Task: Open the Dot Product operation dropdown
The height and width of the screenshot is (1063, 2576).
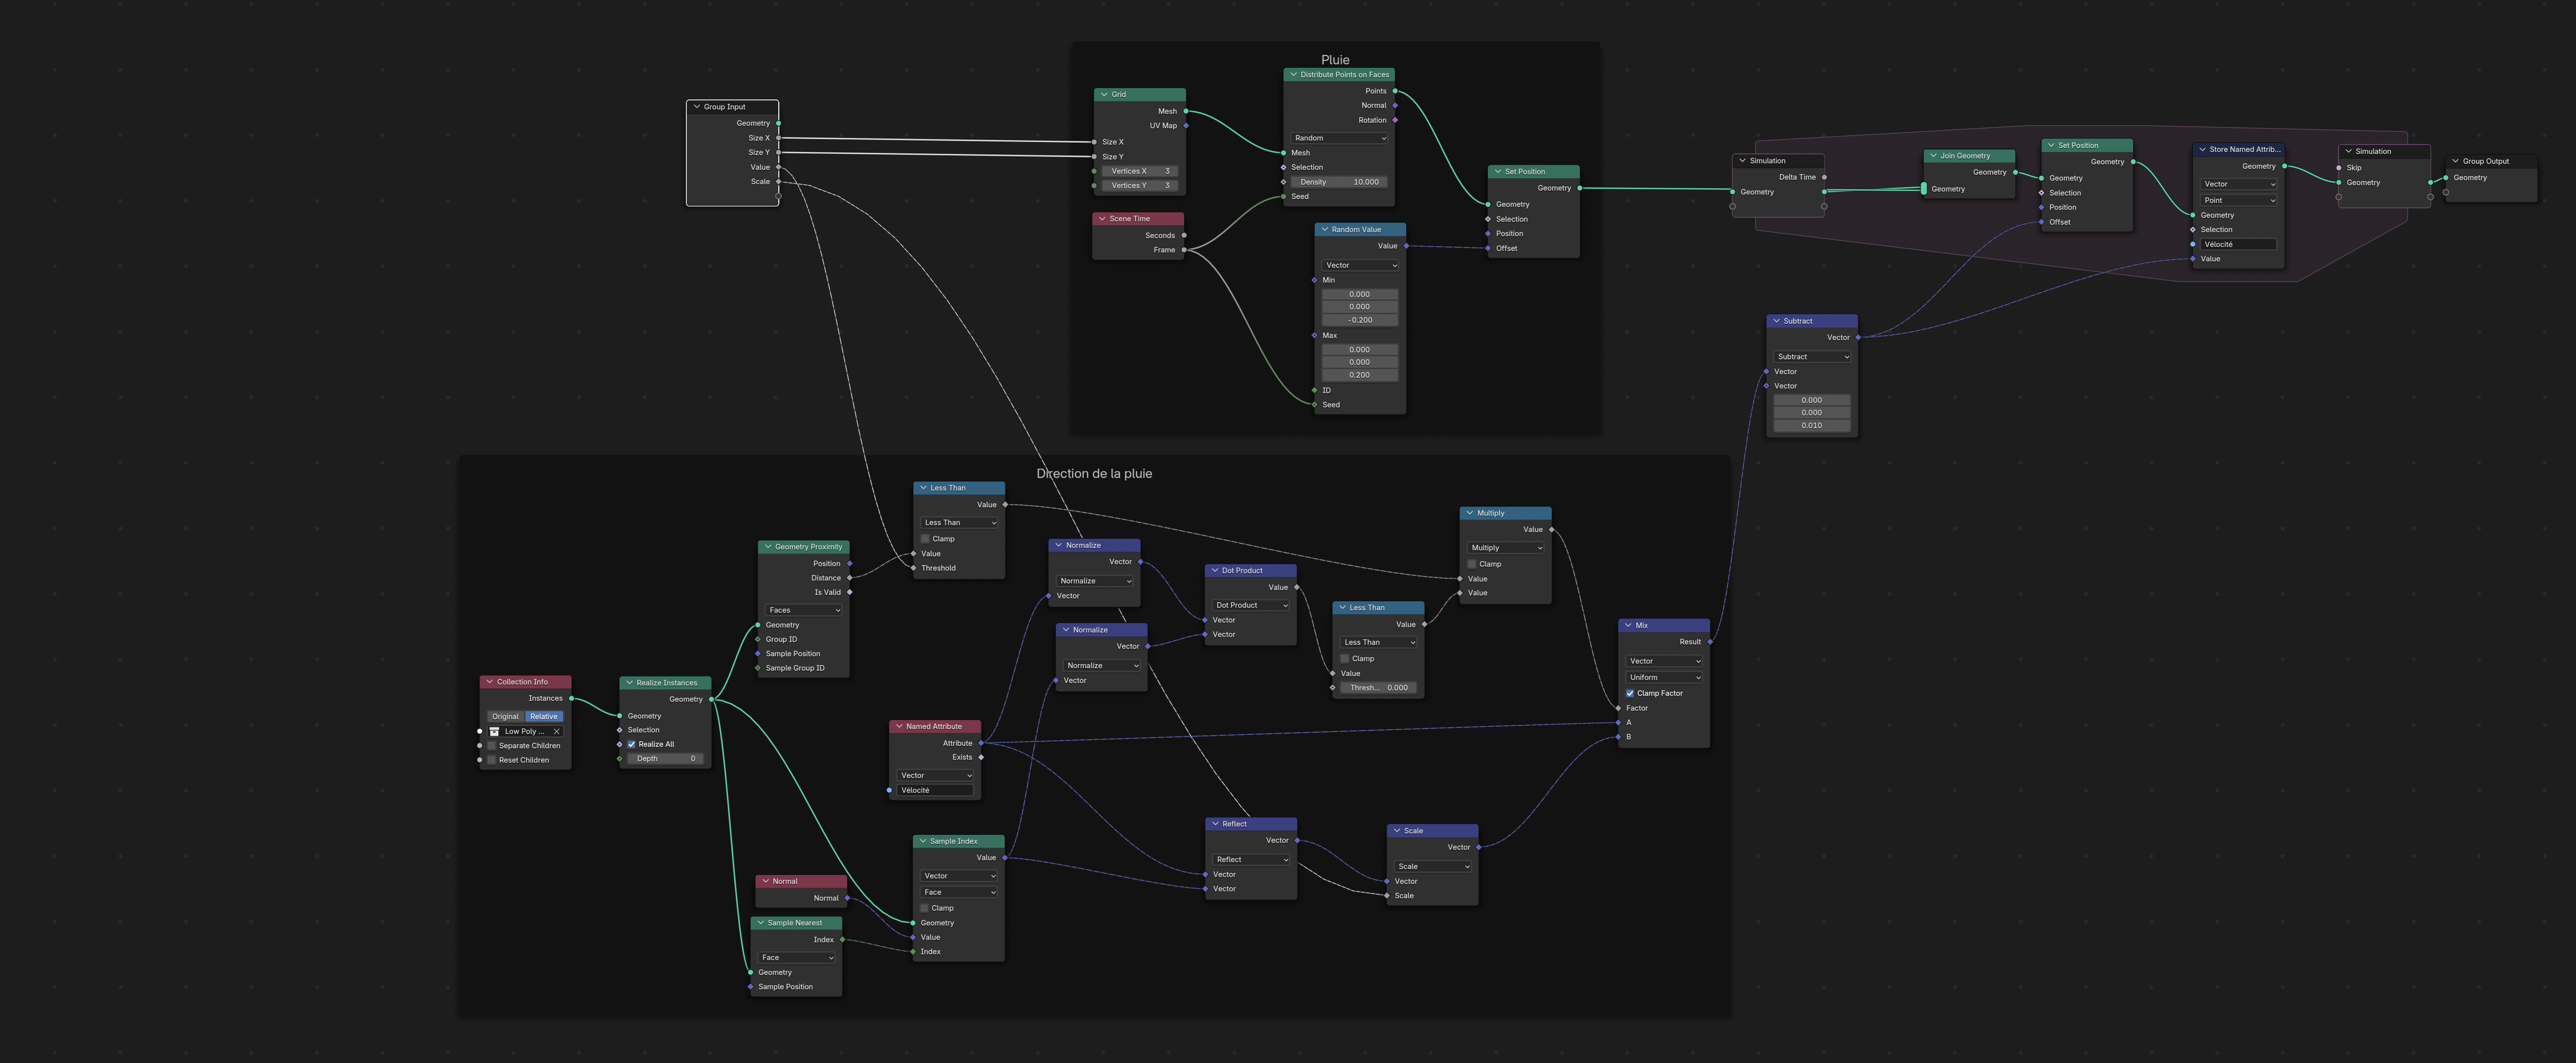Action: (1251, 605)
